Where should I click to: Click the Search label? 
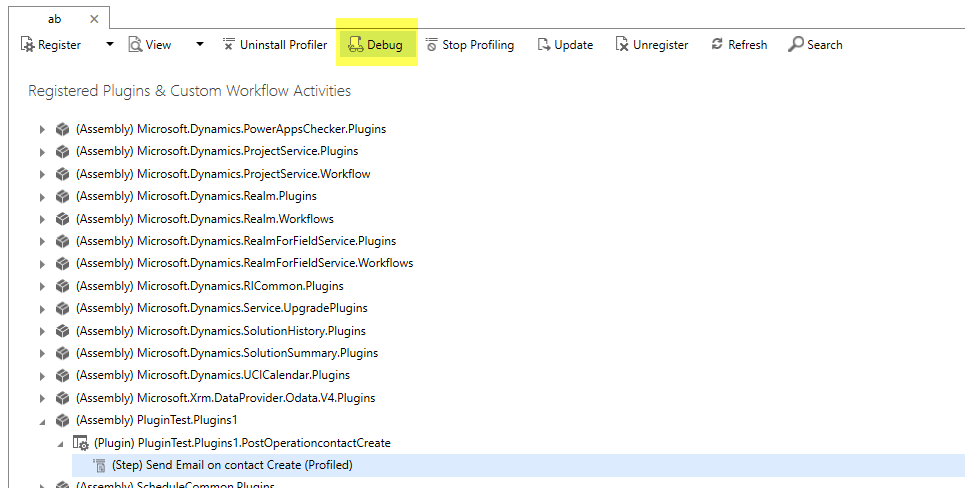[825, 45]
